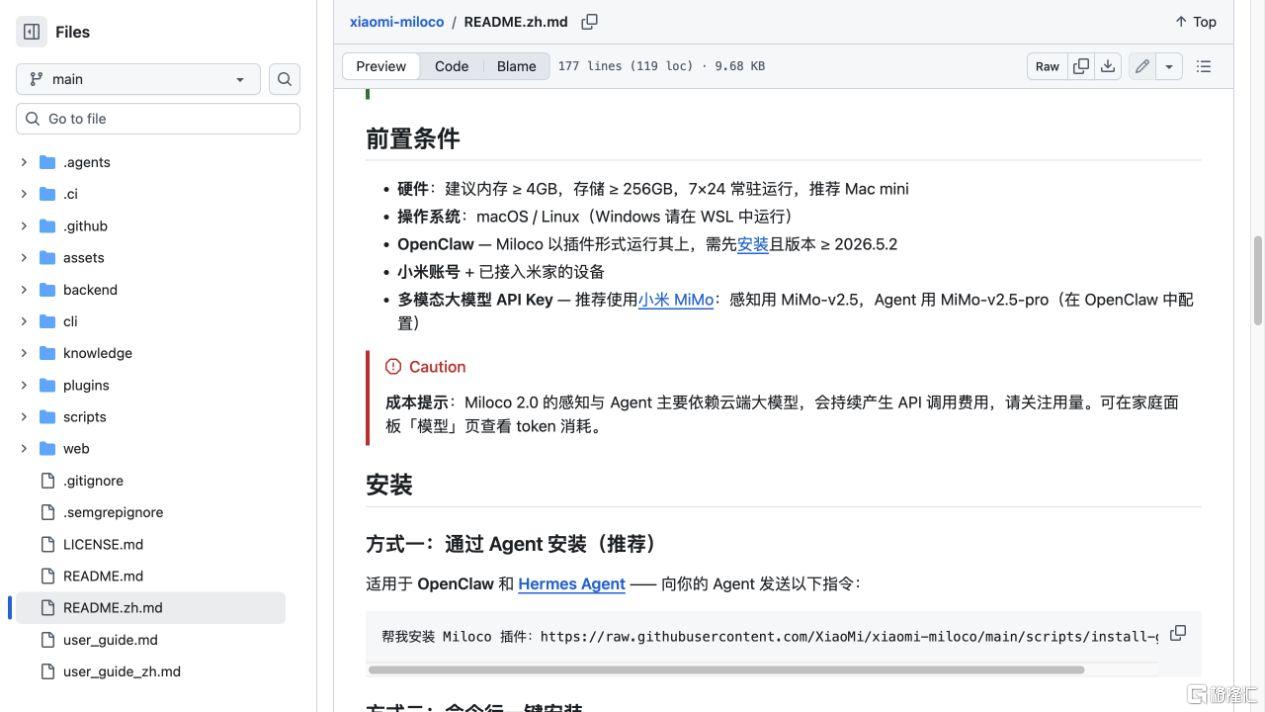This screenshot has height=712, width=1265.
Task: Switch to the Blame tab
Action: [517, 66]
